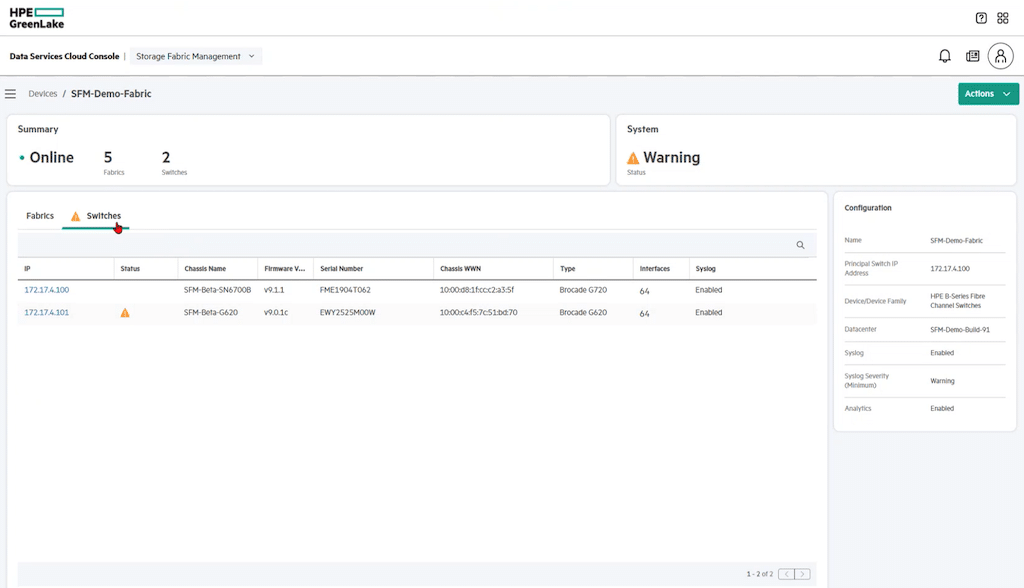Click WWN 10:00:c4:f5:7c:51:bd:70

click(479, 312)
